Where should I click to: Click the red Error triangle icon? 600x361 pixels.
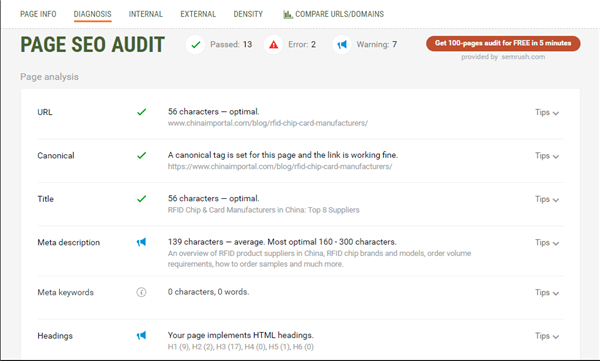pyautogui.click(x=273, y=45)
